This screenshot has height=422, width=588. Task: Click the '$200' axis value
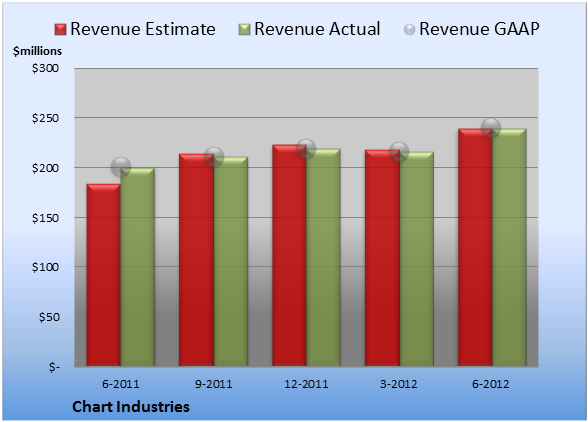45,168
